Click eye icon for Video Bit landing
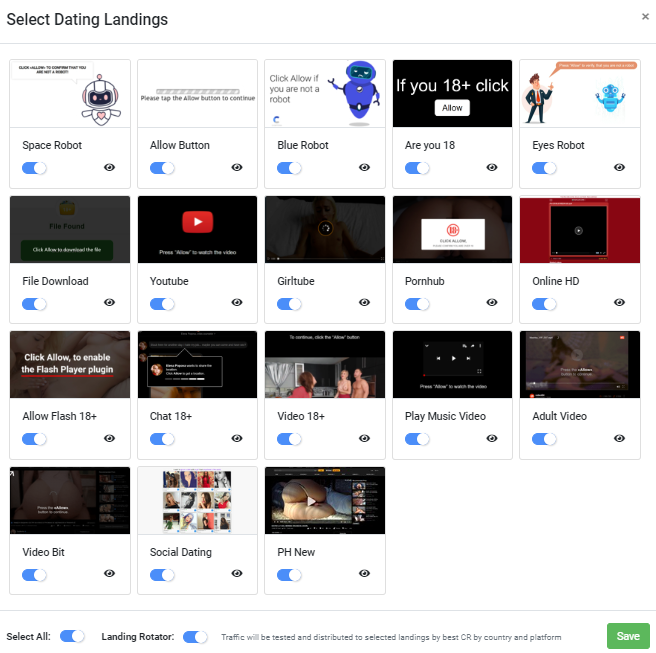This screenshot has height=653, width=656. [109, 574]
